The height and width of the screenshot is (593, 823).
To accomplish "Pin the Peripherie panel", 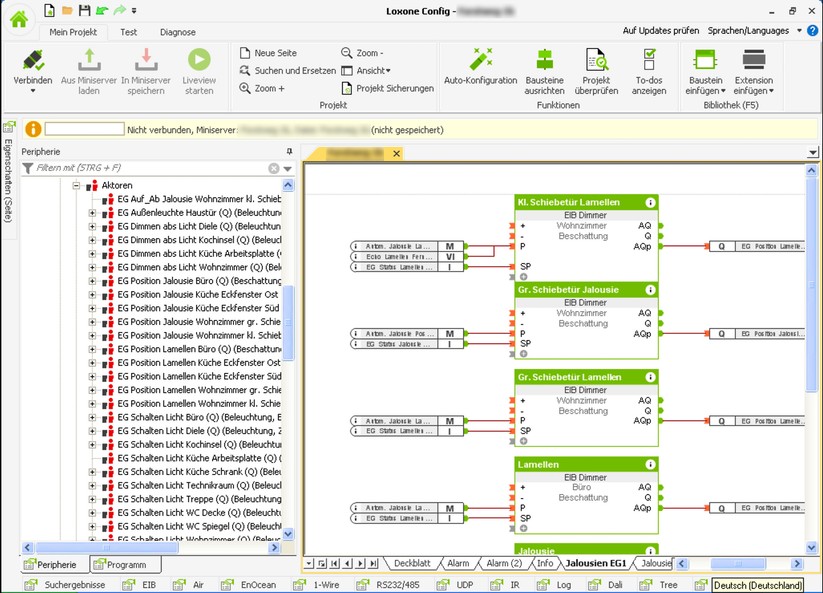I will [x=289, y=151].
